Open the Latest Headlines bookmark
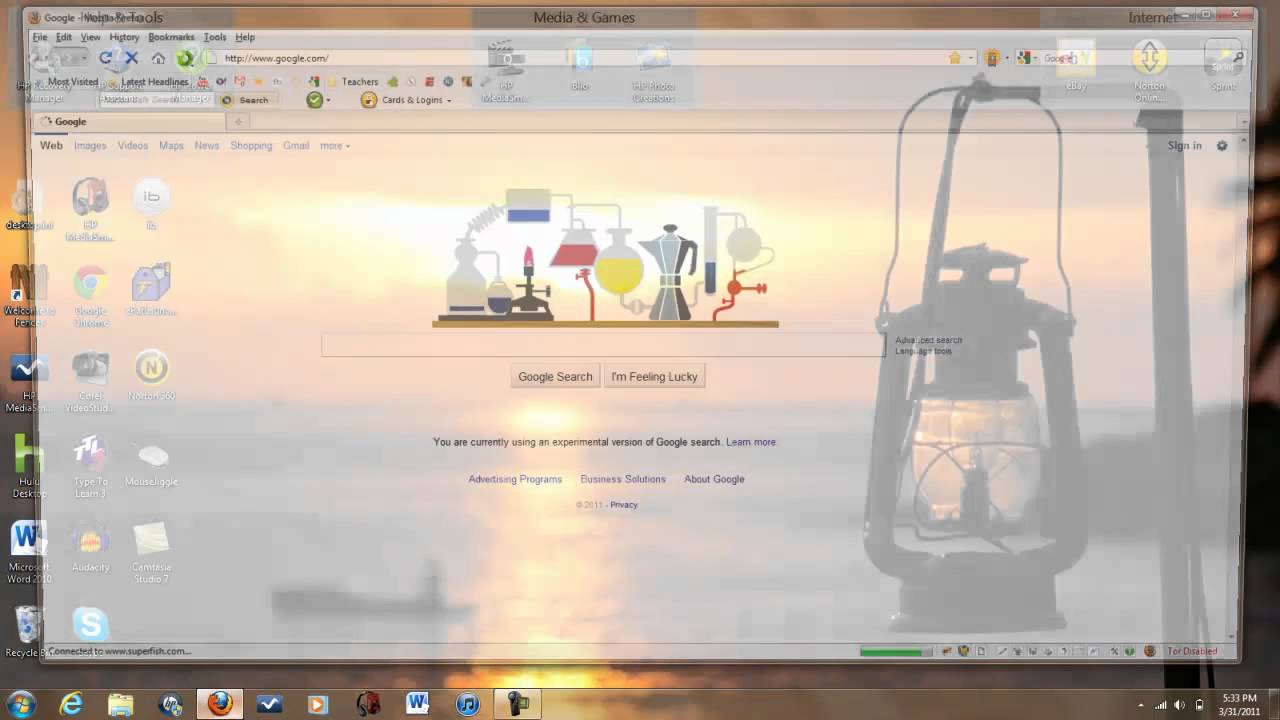 pyautogui.click(x=147, y=82)
